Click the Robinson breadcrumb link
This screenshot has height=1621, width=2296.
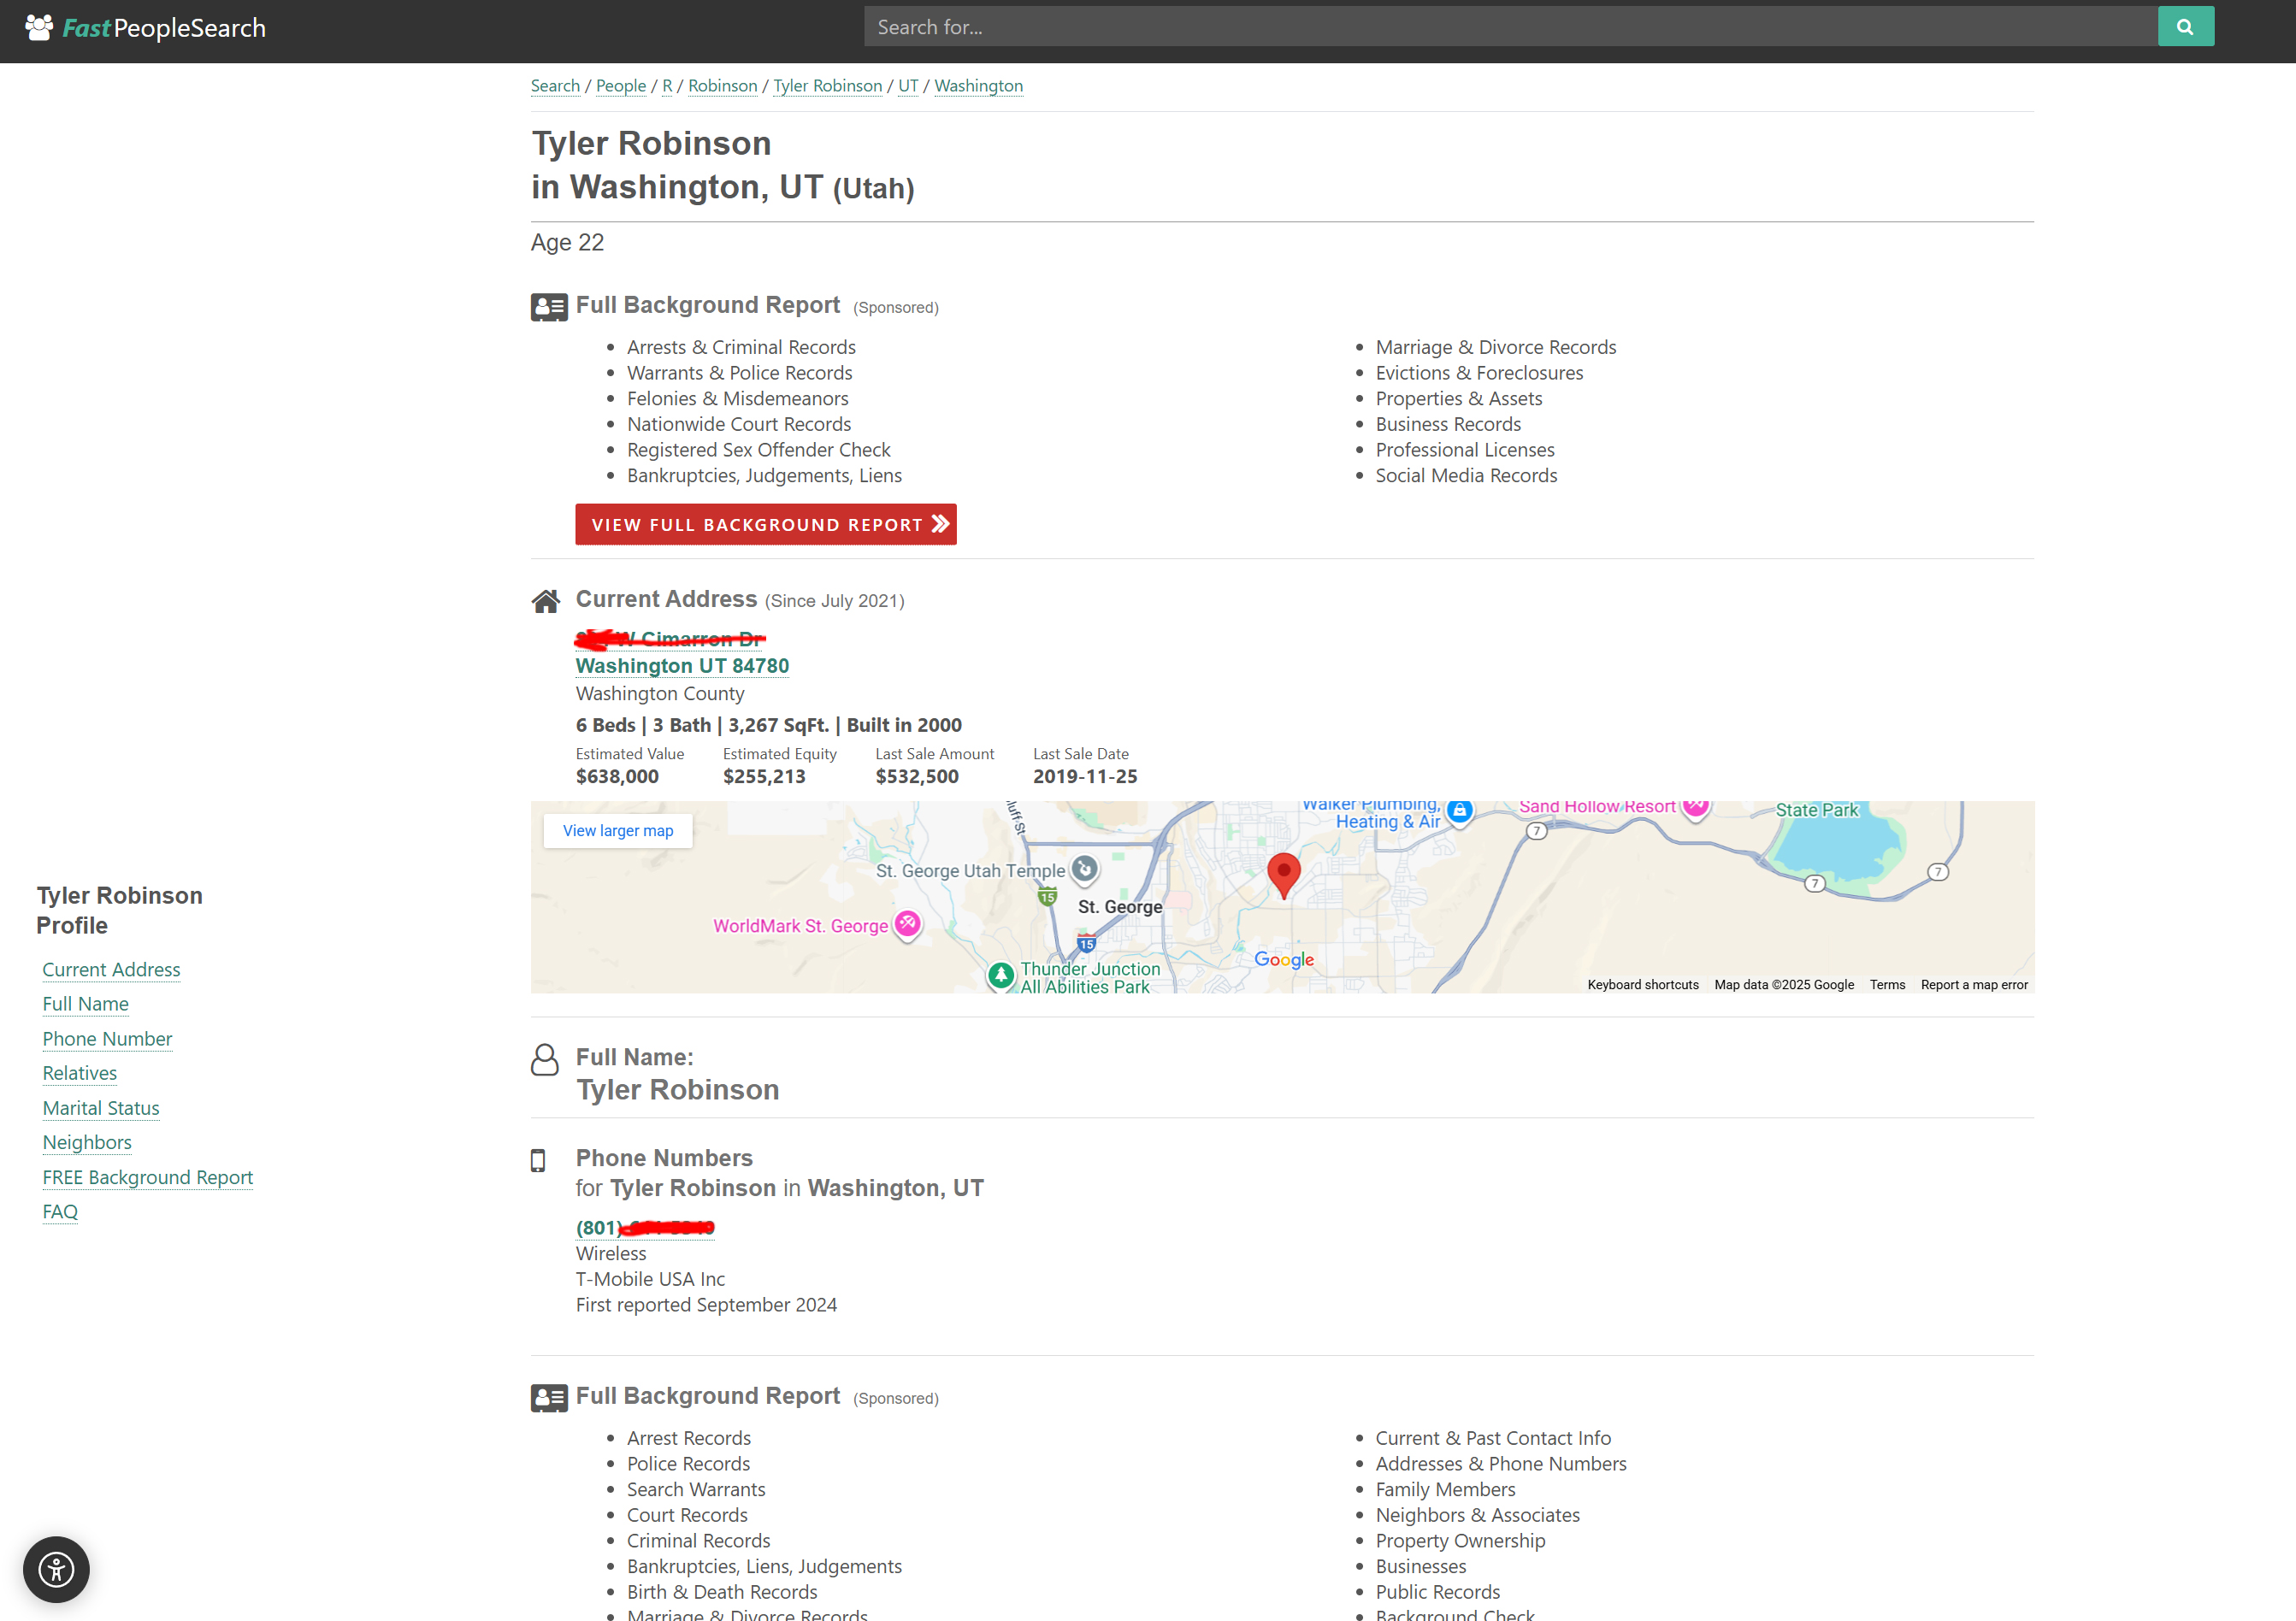coord(722,86)
